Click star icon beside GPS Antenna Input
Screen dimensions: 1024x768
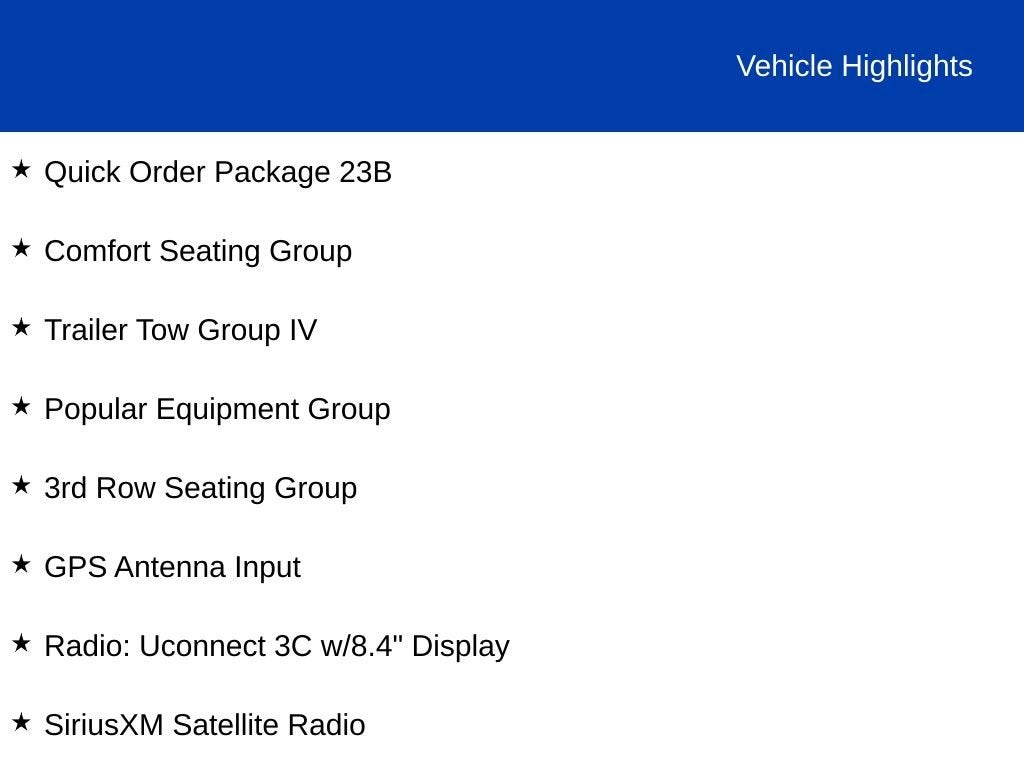coord(22,564)
